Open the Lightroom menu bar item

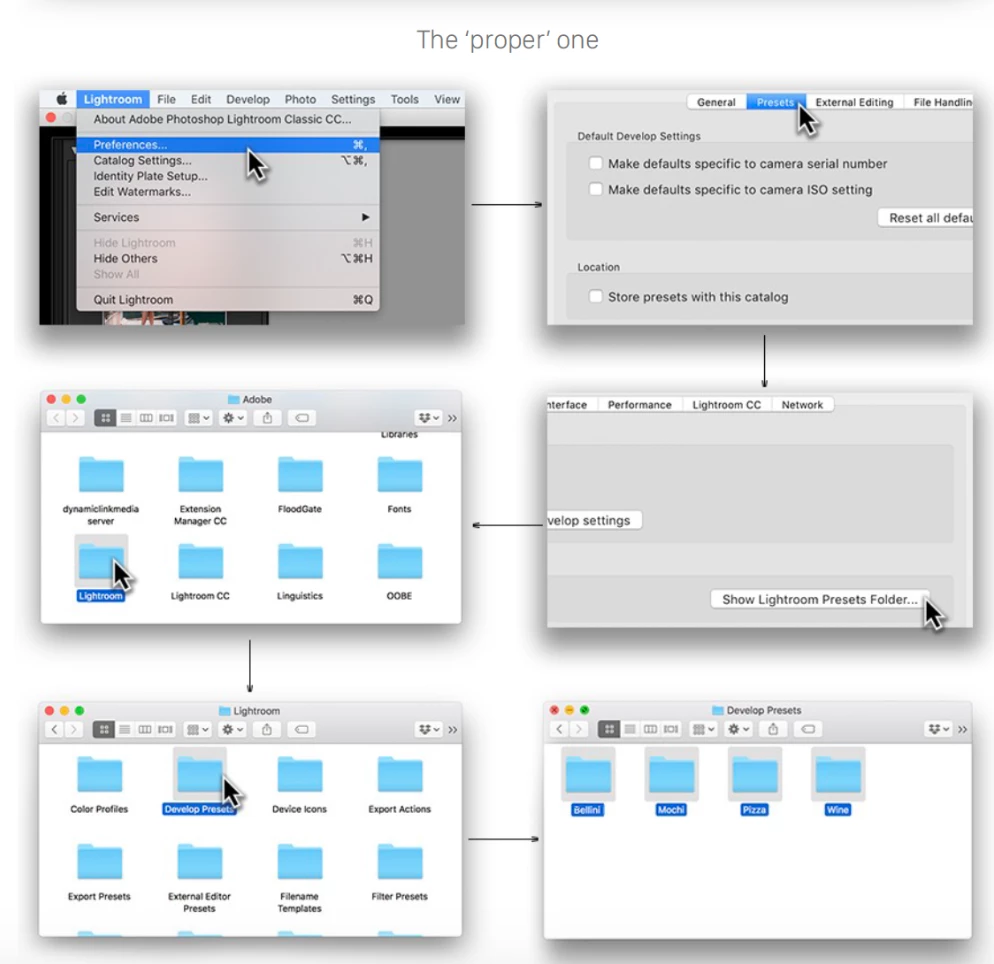[x=113, y=99]
